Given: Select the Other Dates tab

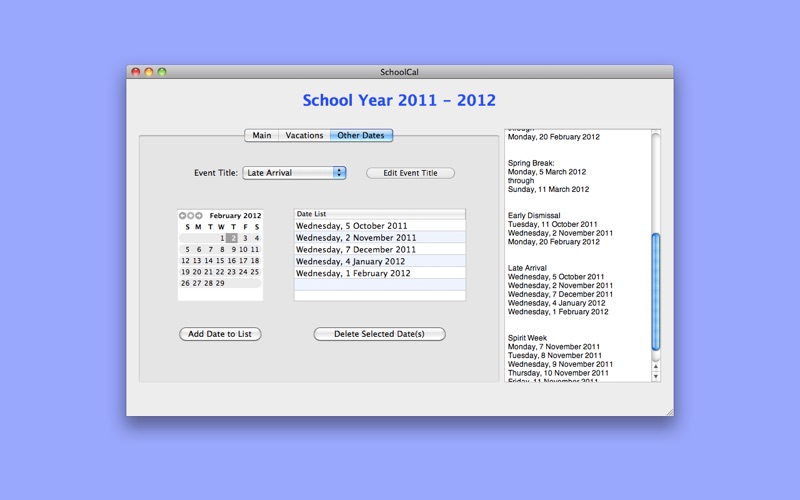Looking at the screenshot, I should pos(361,135).
